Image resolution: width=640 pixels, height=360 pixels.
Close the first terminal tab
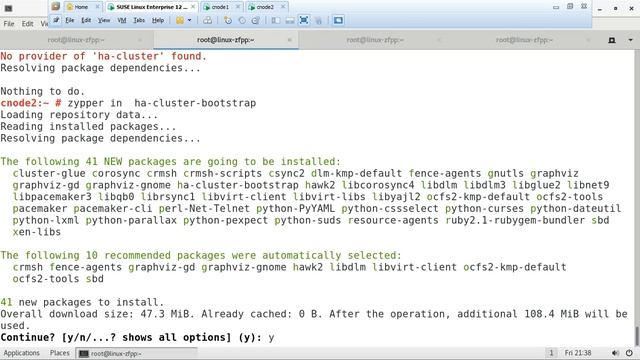(140, 40)
